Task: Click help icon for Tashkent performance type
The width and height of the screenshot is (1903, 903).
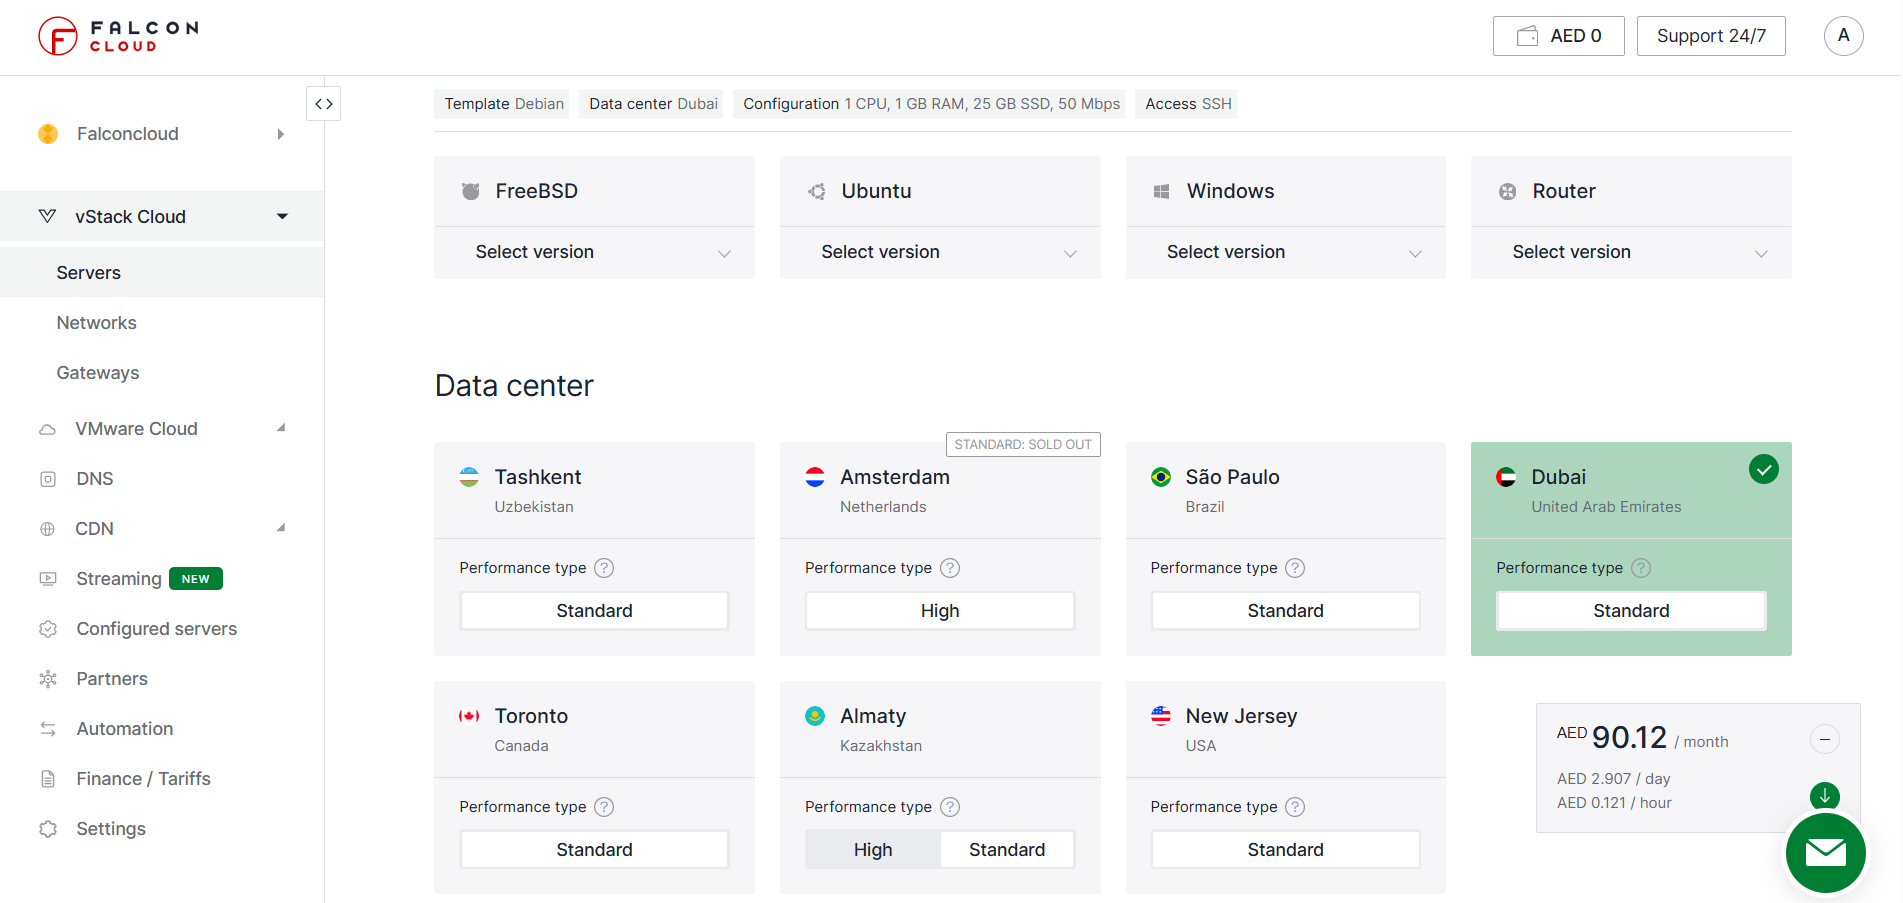Action: [x=604, y=568]
